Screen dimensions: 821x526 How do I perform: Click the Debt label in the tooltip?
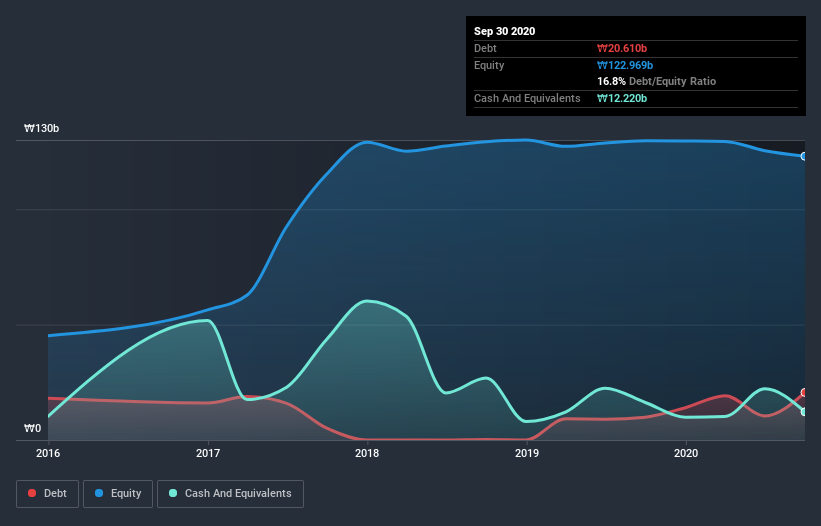[485, 48]
